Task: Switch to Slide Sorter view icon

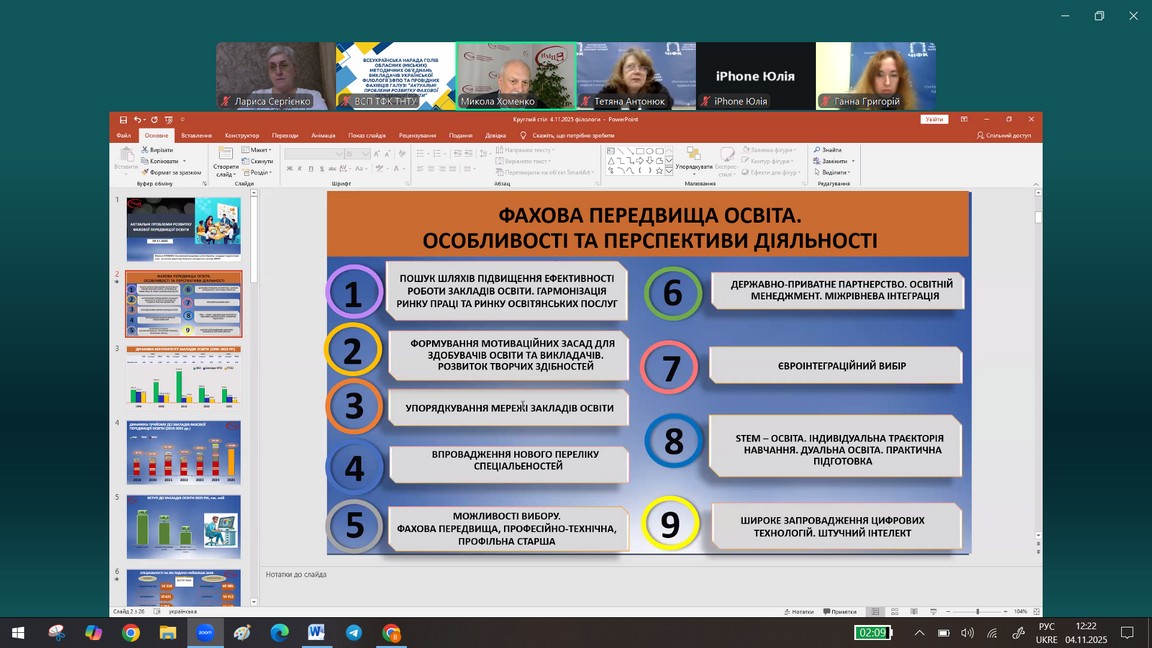Action: [x=895, y=612]
